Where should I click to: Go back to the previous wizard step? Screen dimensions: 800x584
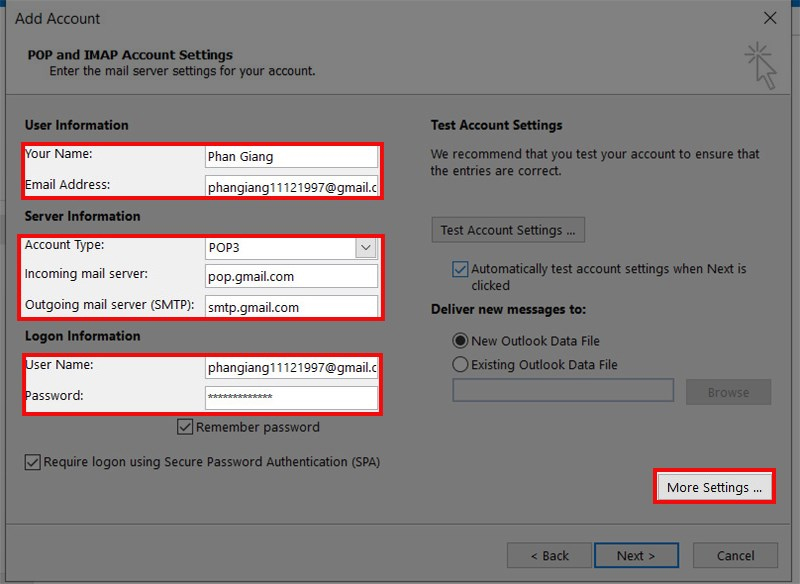(549, 555)
